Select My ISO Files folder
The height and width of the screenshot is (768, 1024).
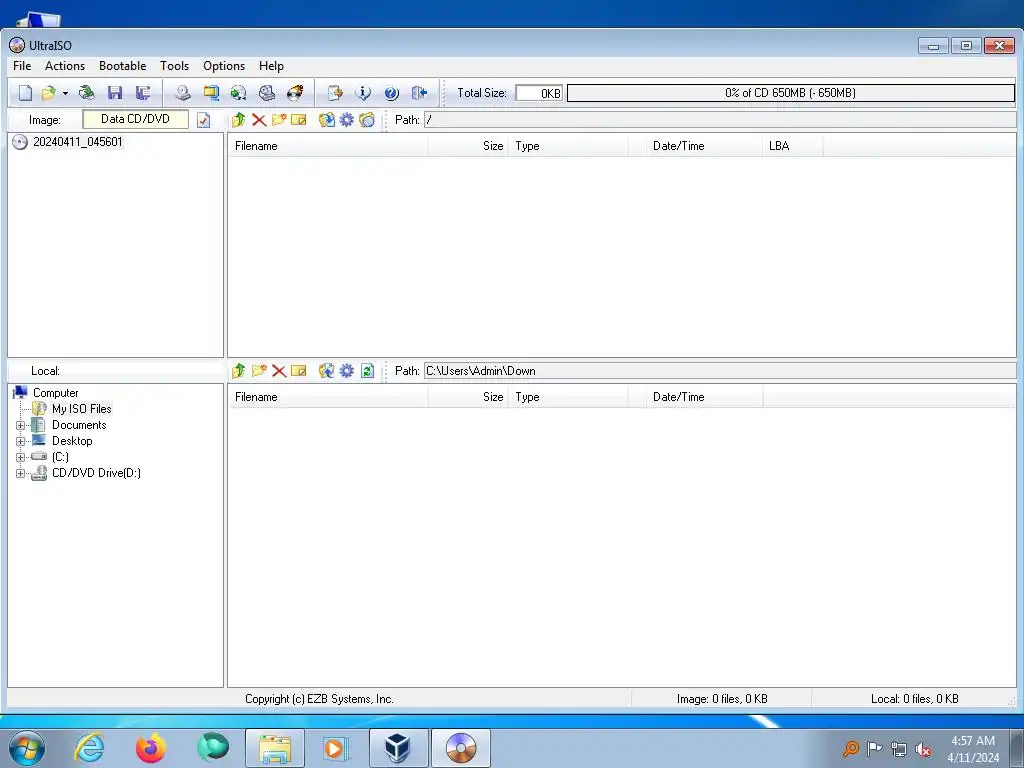click(x=82, y=409)
